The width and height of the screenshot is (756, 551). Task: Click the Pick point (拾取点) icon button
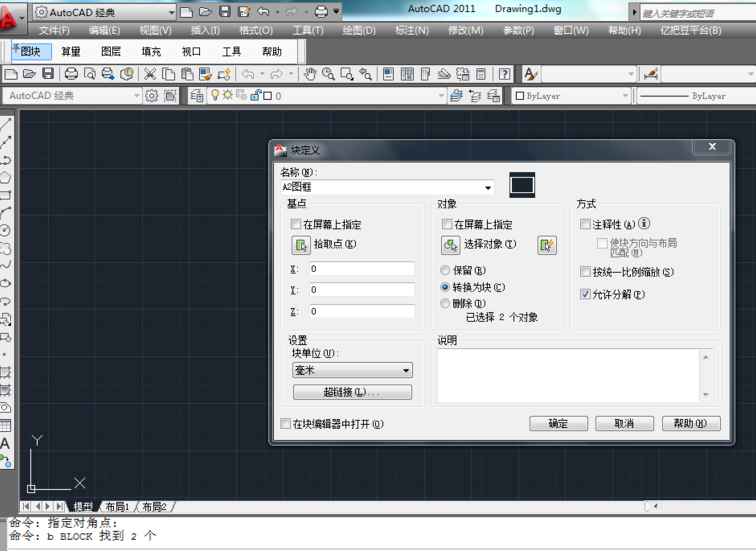click(301, 245)
